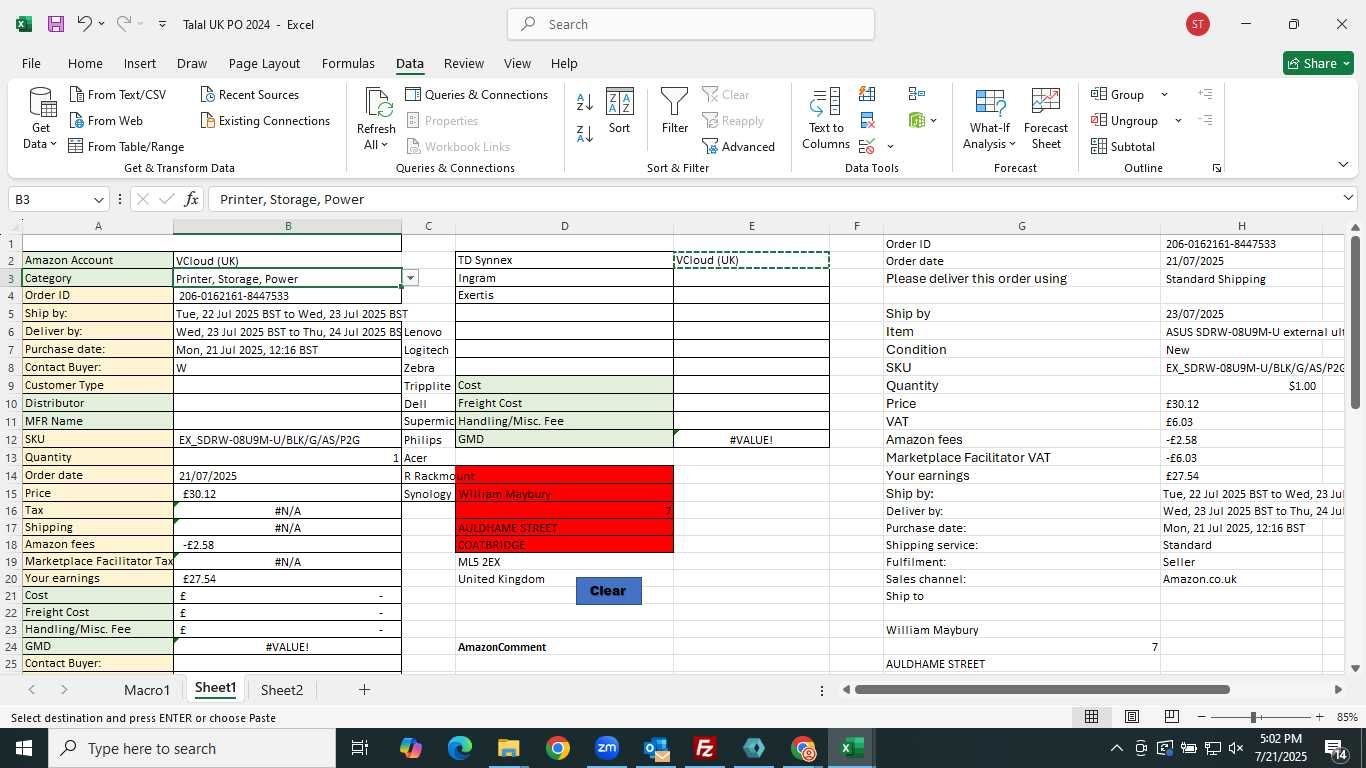The image size is (1366, 768).
Task: Open the Page Layout tab
Action: 264,63
